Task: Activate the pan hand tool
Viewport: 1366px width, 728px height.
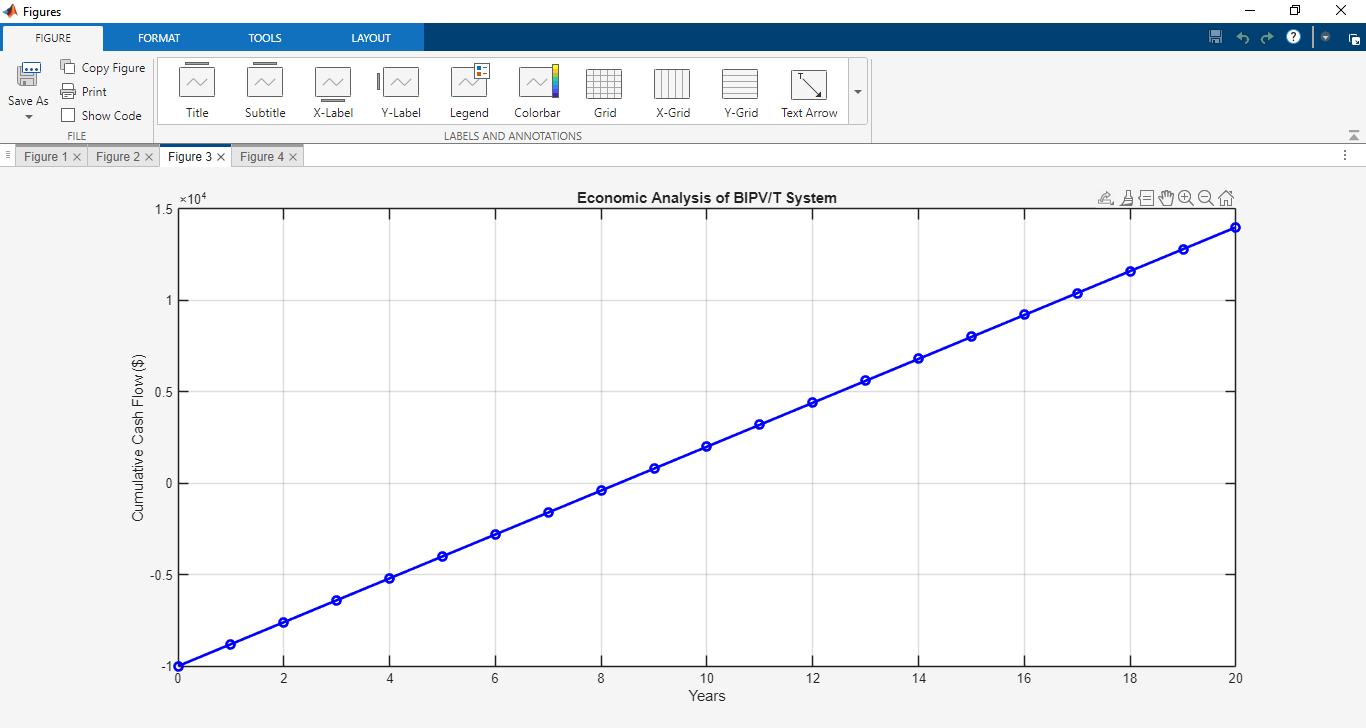Action: 1166,198
